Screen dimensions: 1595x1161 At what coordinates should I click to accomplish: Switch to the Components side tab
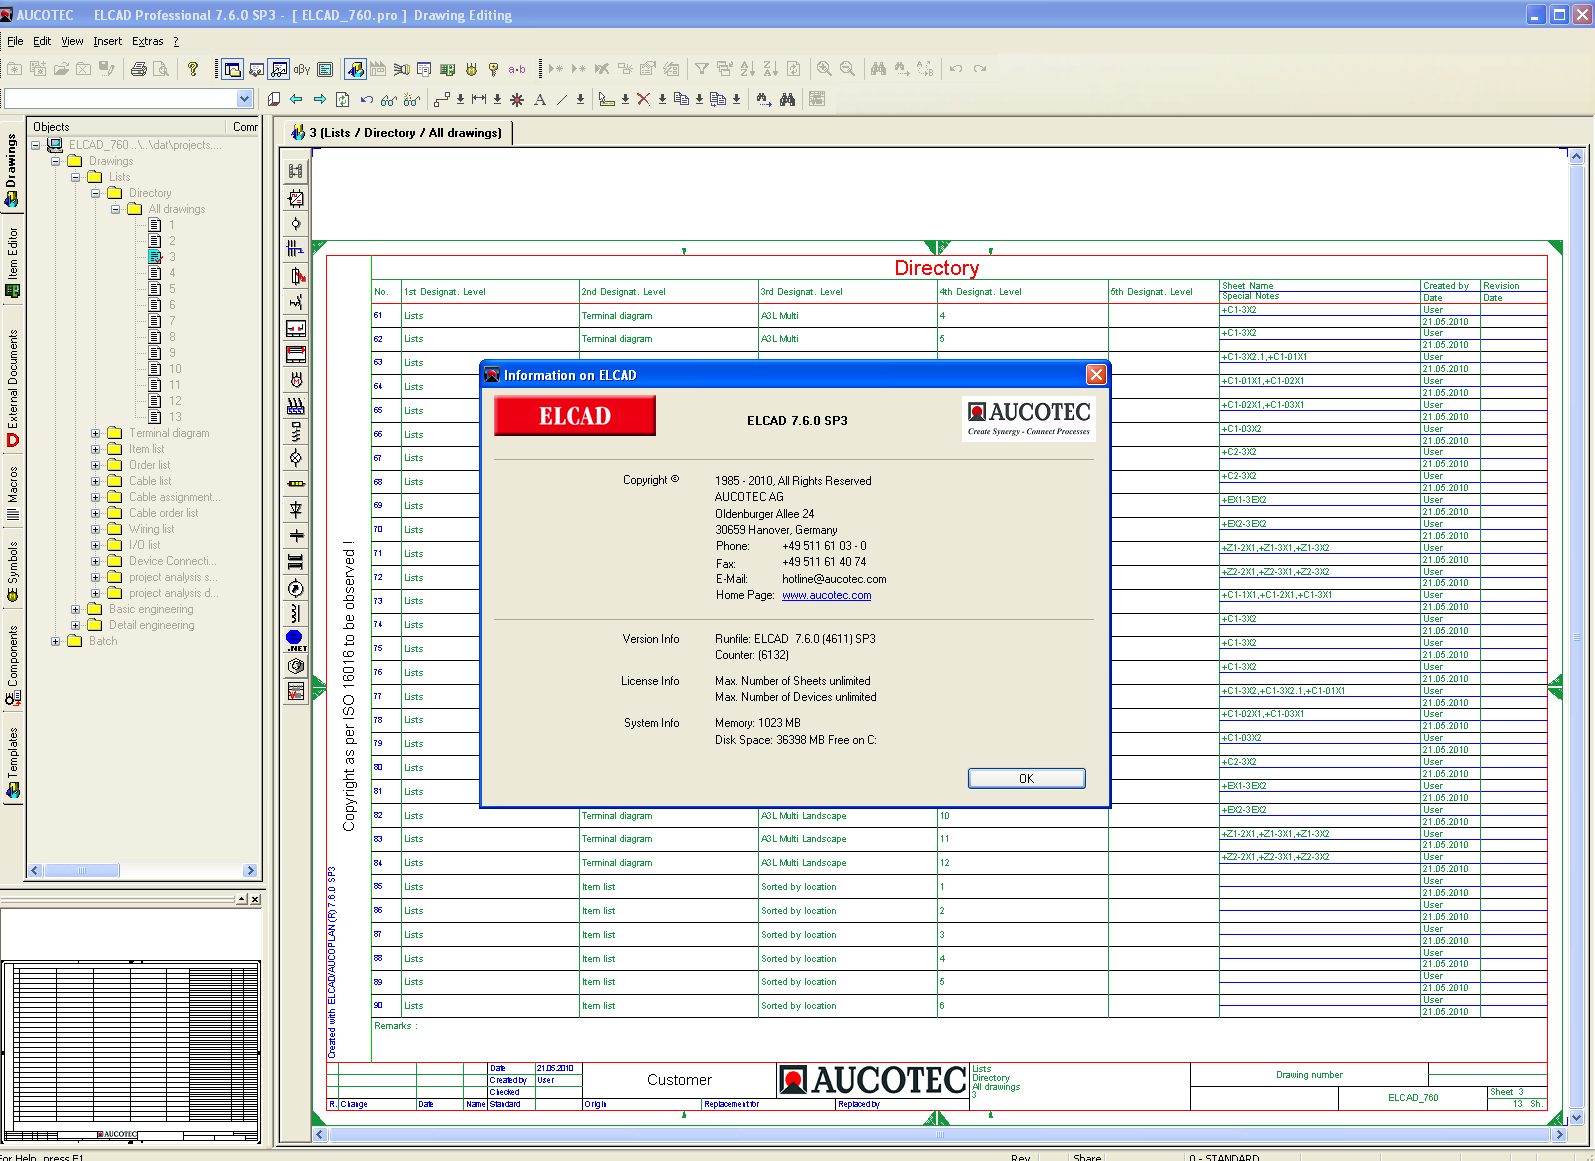[x=12, y=665]
